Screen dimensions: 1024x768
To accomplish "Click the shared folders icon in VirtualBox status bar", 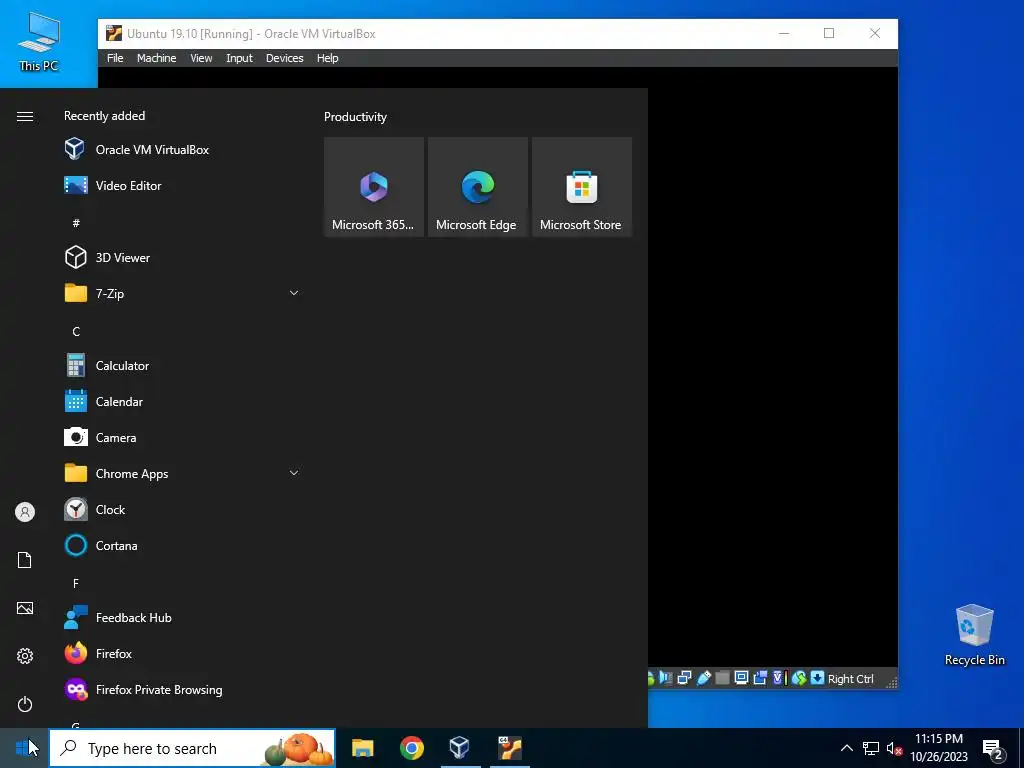I will (x=722, y=678).
